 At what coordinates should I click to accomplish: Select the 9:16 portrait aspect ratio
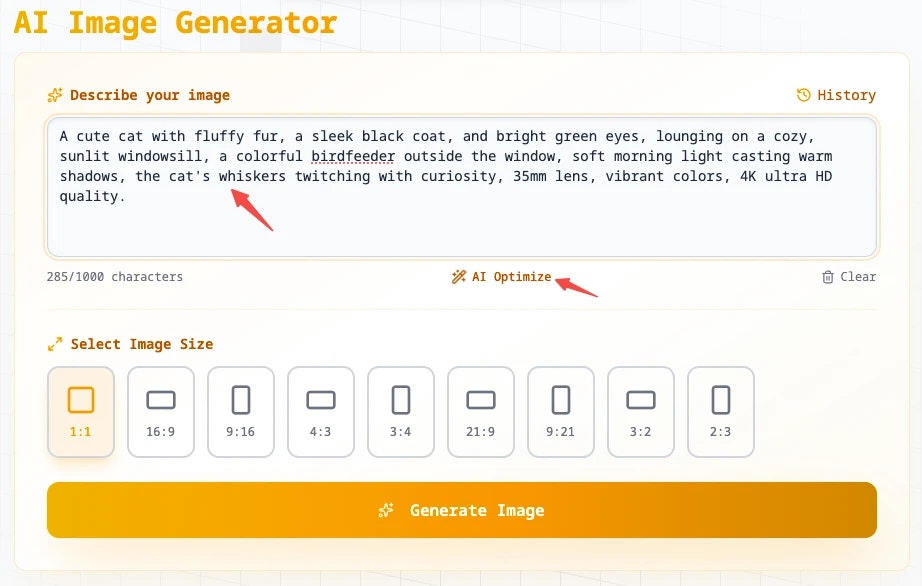click(x=240, y=411)
